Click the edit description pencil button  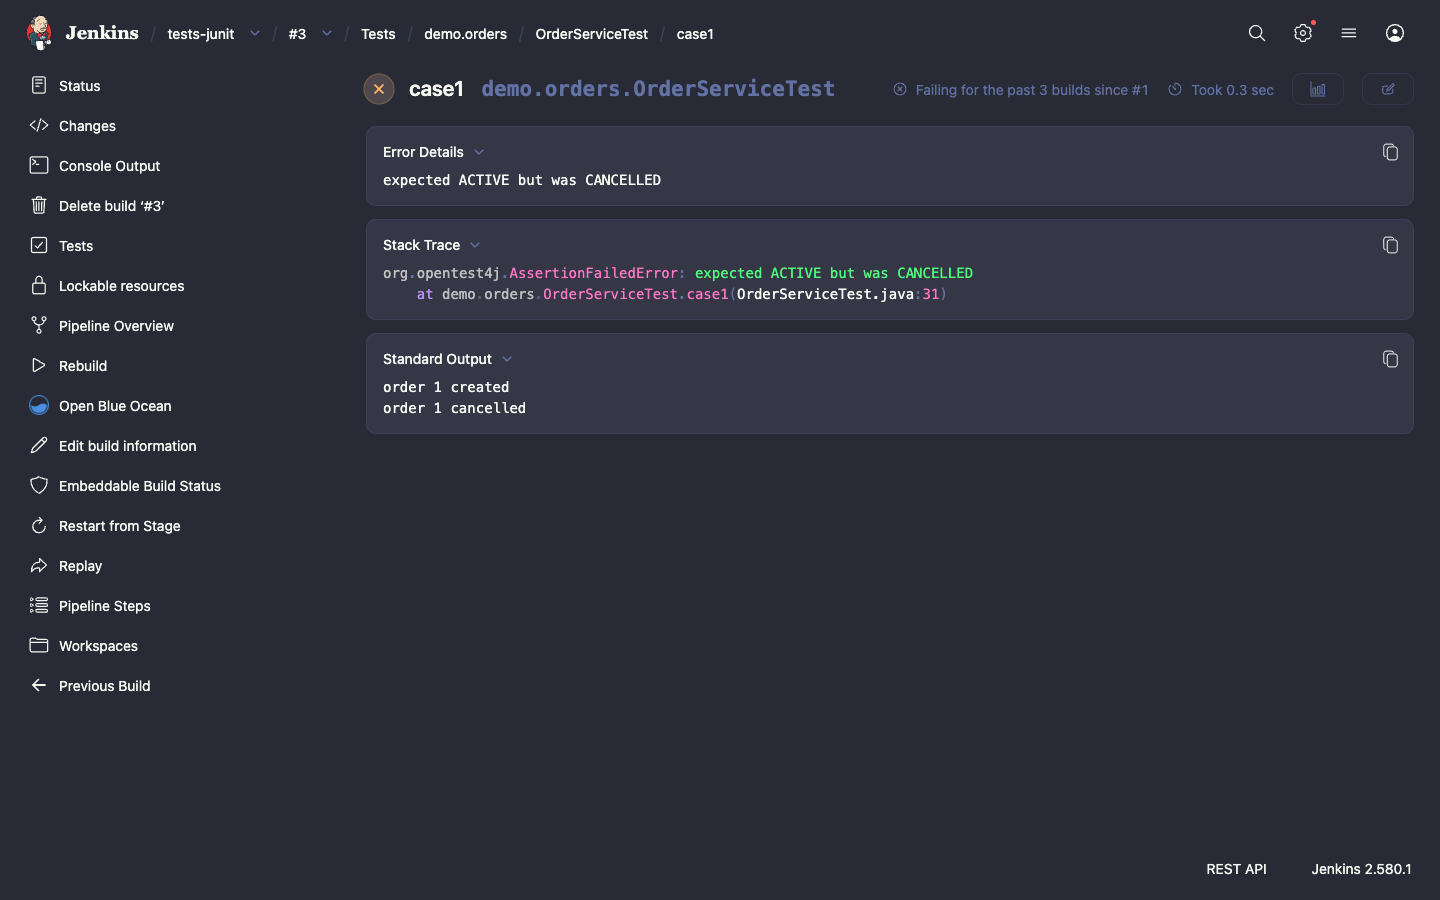tap(1388, 89)
